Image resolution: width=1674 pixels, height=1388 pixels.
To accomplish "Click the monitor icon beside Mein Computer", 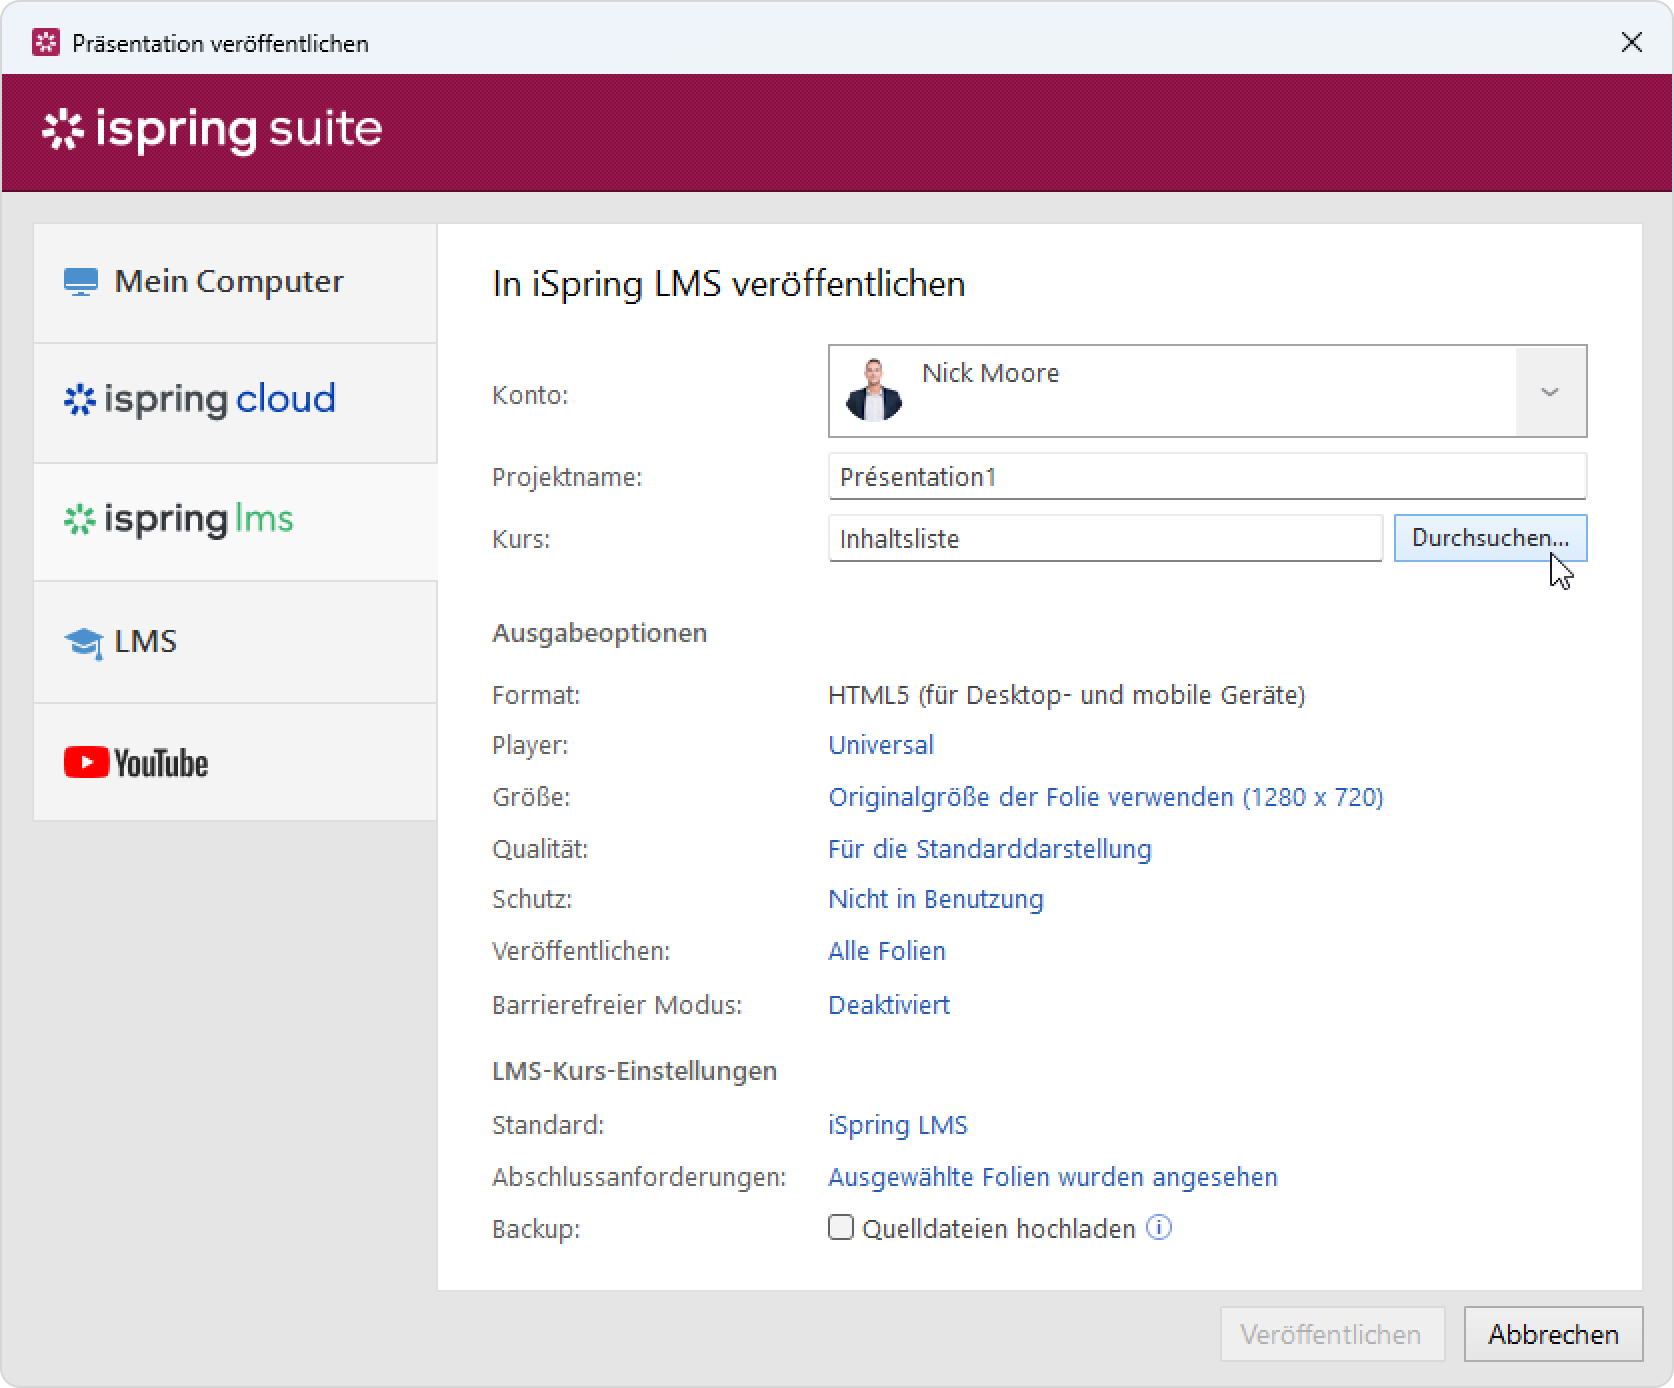I will [x=81, y=283].
